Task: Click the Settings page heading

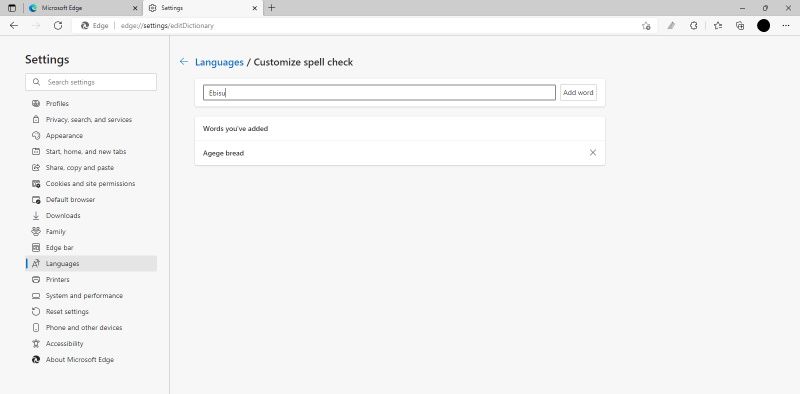Action: click(x=47, y=60)
